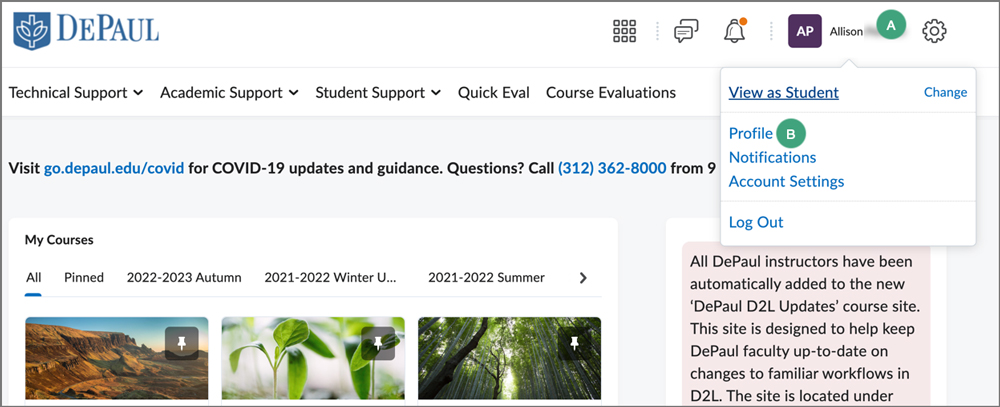The image size is (1000, 407).
Task: Select the Pinned courses tab
Action: point(84,277)
